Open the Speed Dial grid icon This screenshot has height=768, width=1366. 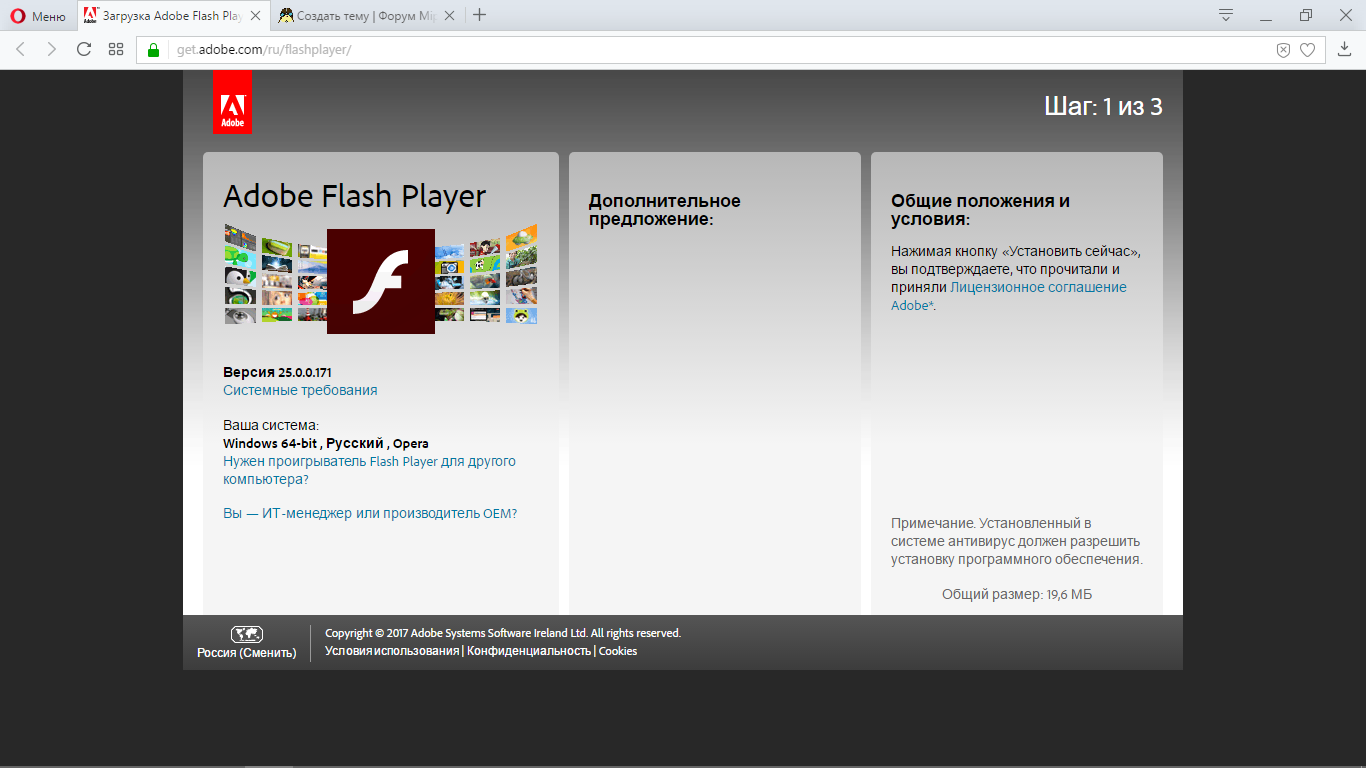116,49
